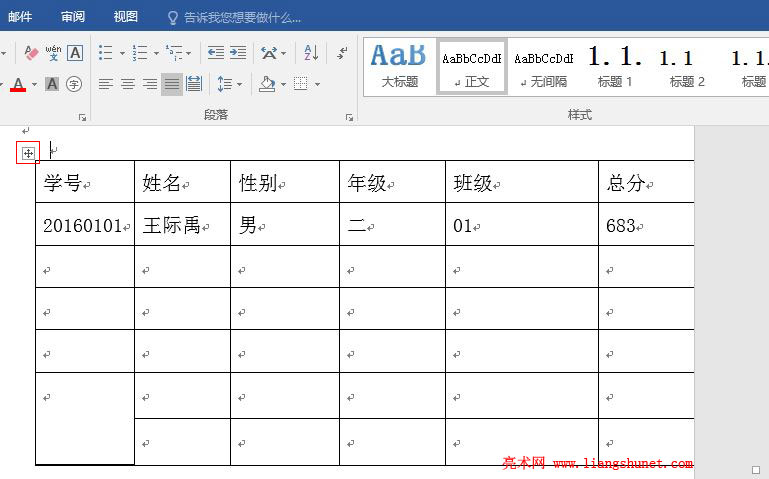Click the cell containing 王际禹
The height and width of the screenshot is (479, 769).
(182, 224)
